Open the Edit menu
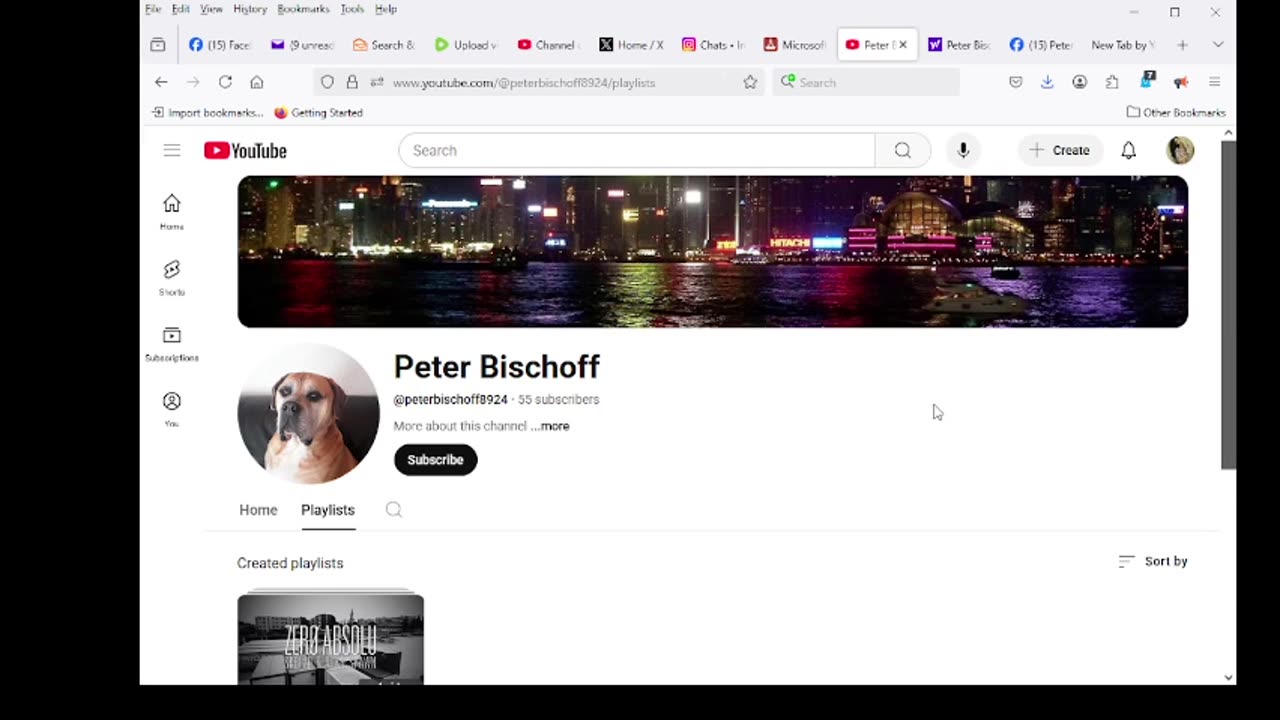 [180, 9]
